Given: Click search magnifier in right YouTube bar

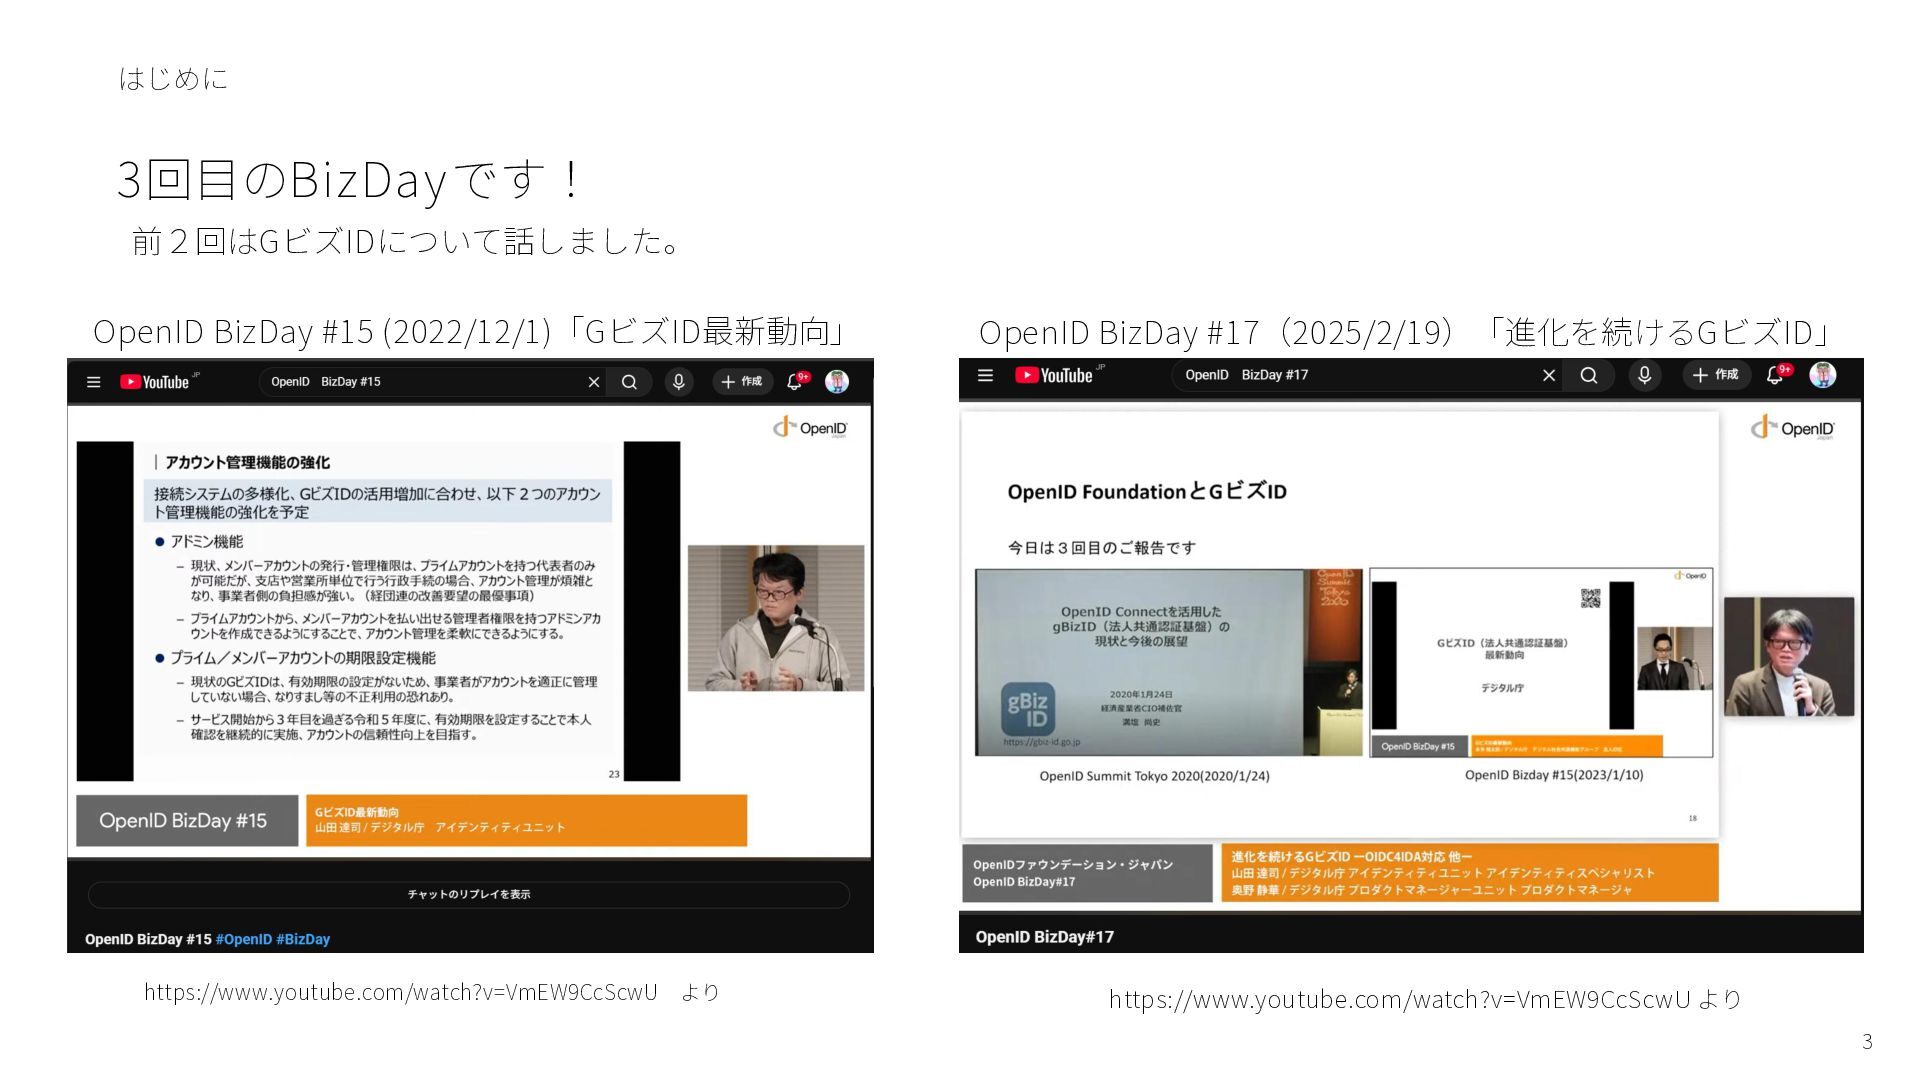Looking at the screenshot, I should coord(1589,375).
